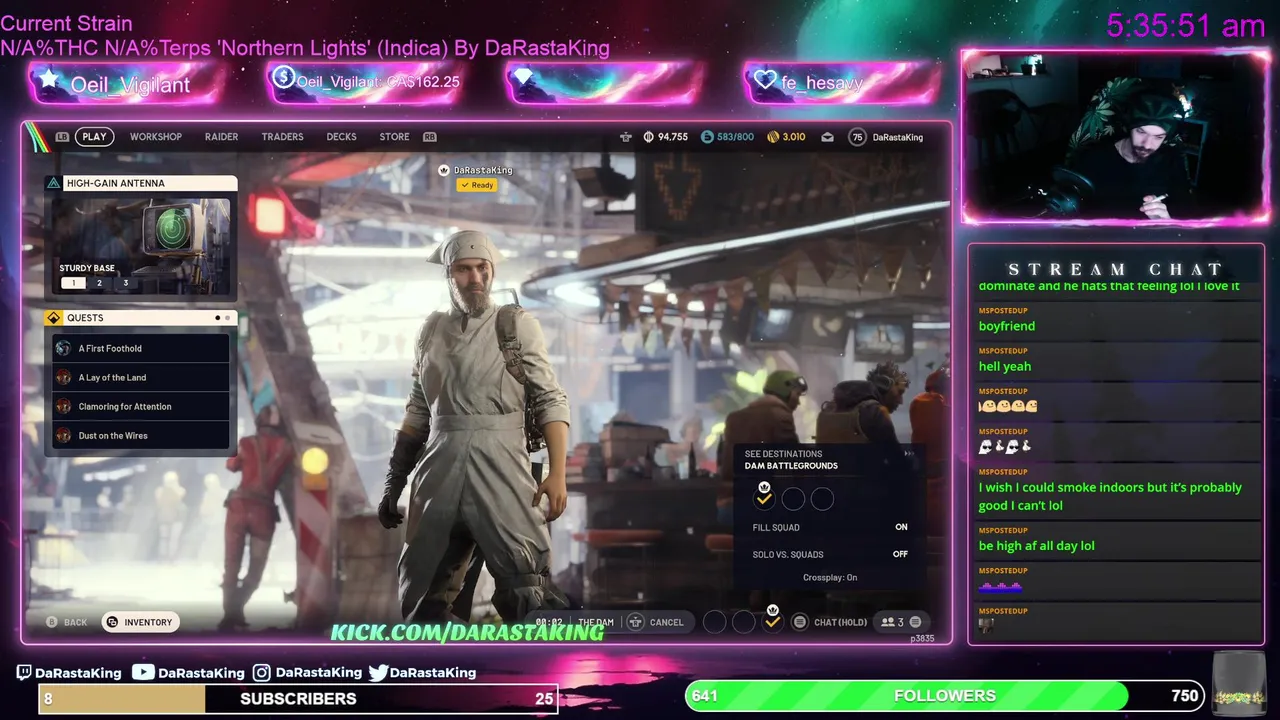Cancel matchmaking with the CANCEL button
The width and height of the screenshot is (1280, 720).
[656, 622]
